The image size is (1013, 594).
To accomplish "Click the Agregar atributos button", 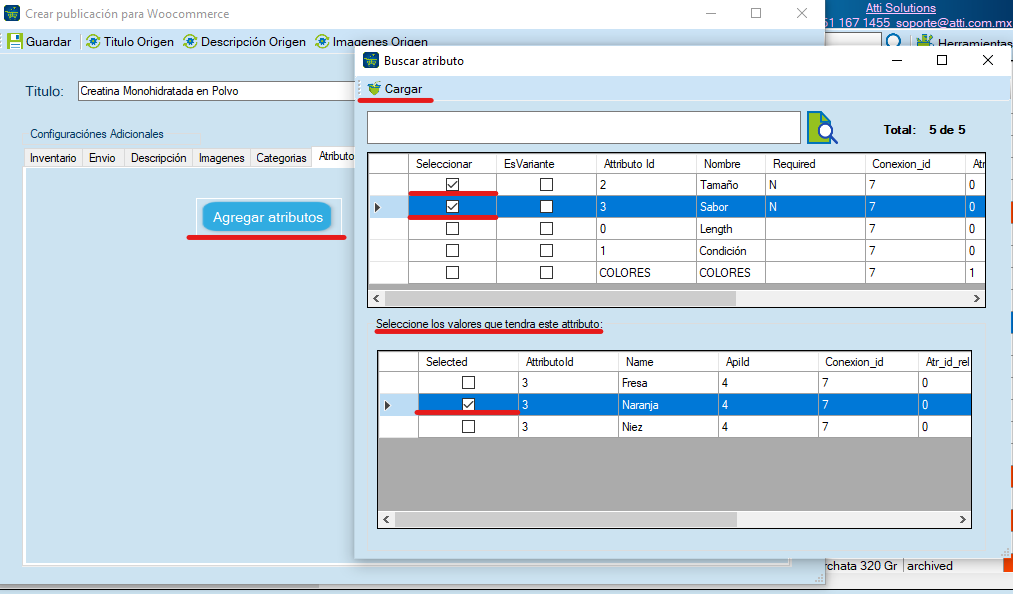I will pyautogui.click(x=267, y=217).
